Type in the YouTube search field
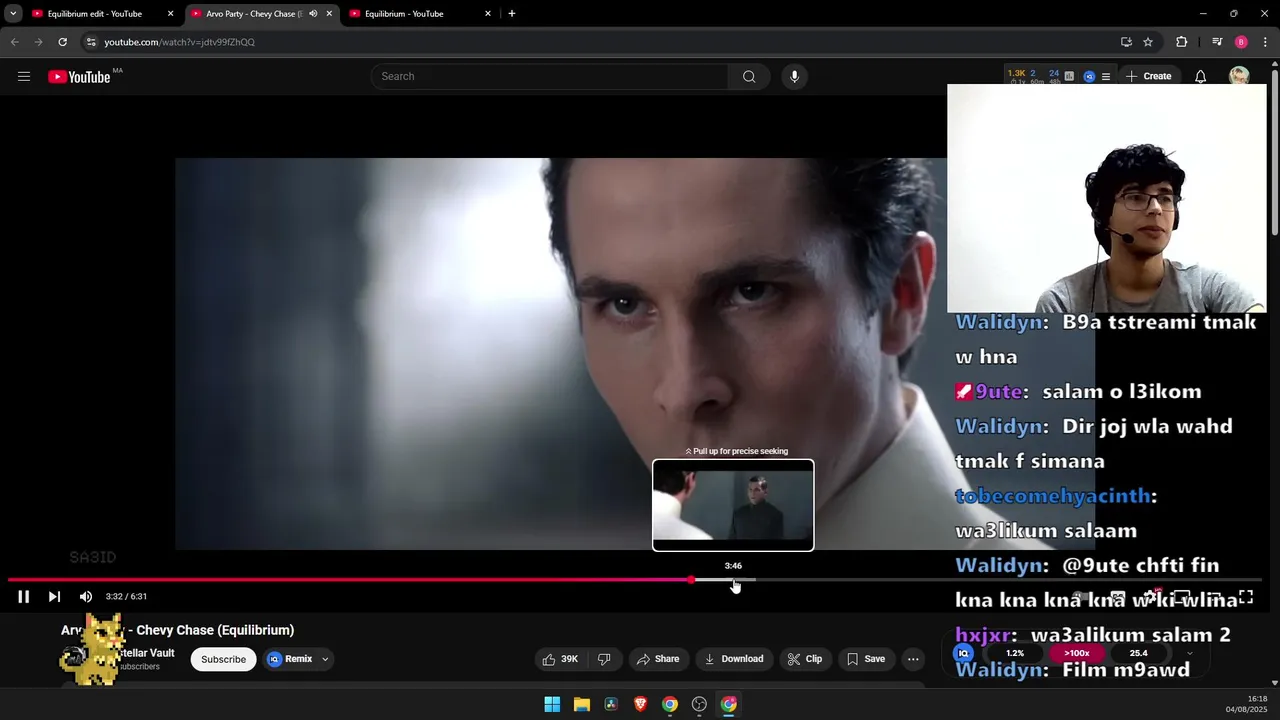 (550, 76)
